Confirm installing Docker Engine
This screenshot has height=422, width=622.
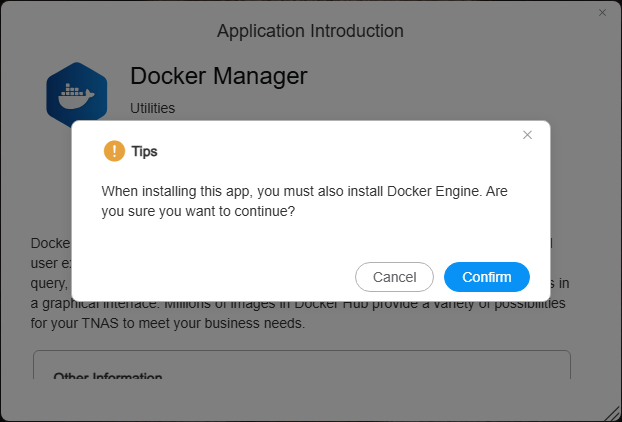(x=487, y=277)
